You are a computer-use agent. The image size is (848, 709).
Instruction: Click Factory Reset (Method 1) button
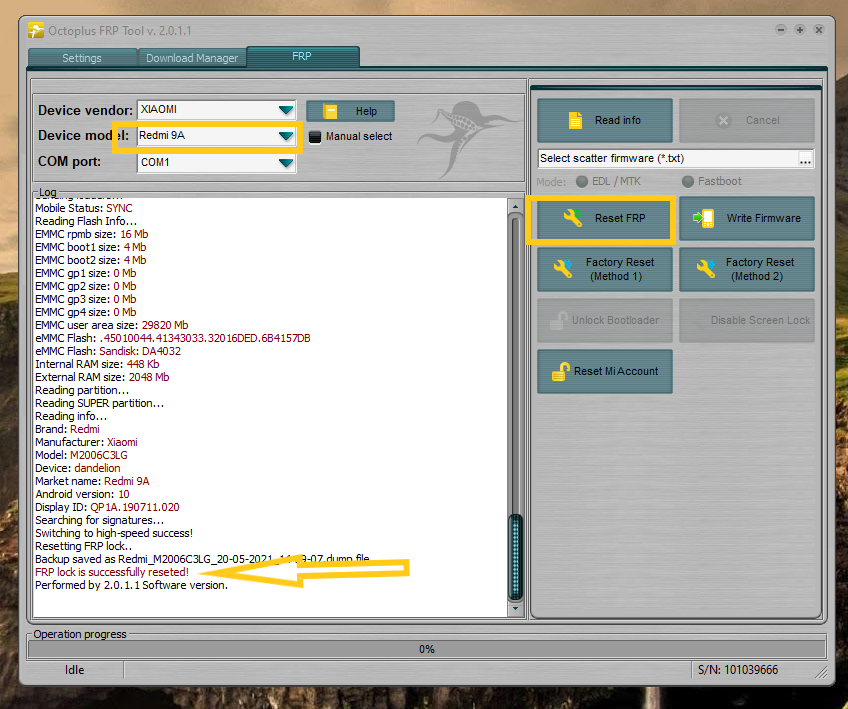[605, 269]
